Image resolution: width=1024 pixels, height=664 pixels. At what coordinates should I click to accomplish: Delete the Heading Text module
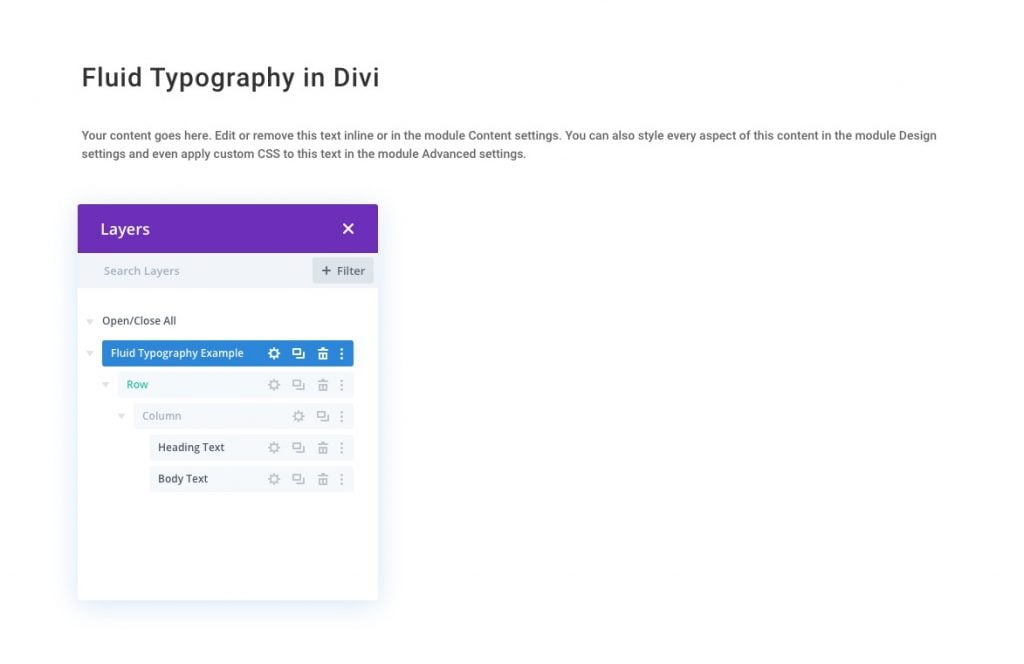(x=322, y=447)
